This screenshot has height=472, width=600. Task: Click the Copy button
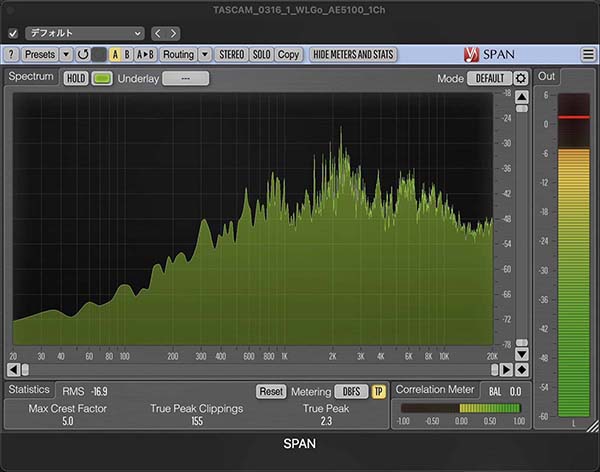click(288, 55)
